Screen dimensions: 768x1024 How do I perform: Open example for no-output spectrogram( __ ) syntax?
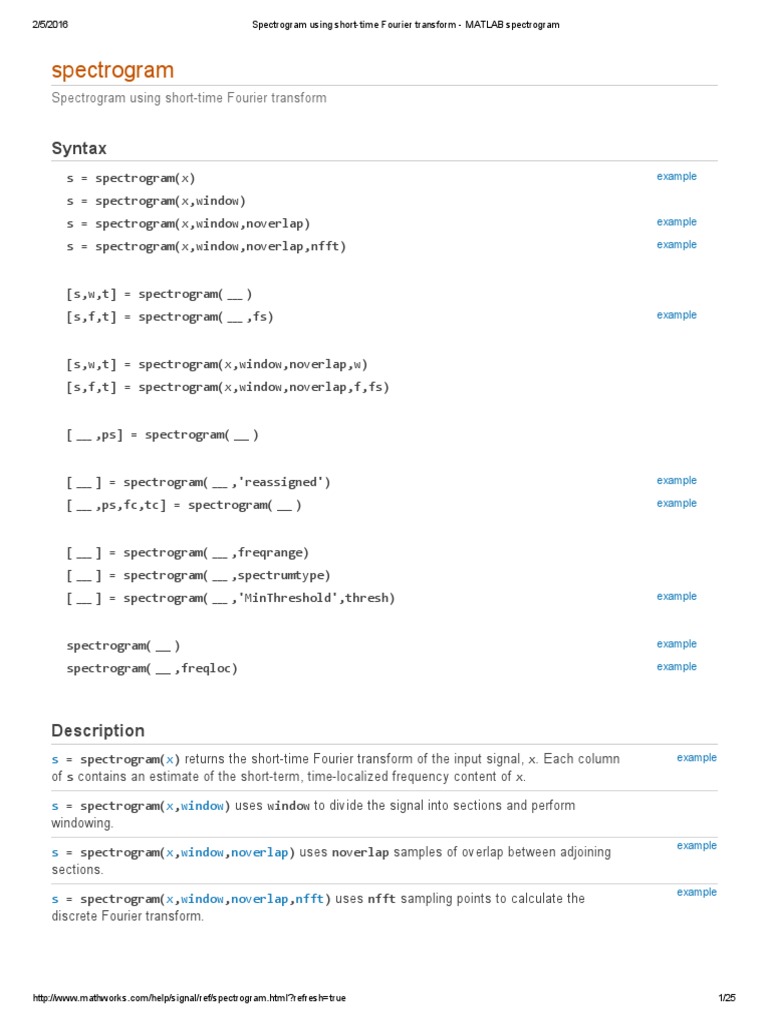point(676,645)
